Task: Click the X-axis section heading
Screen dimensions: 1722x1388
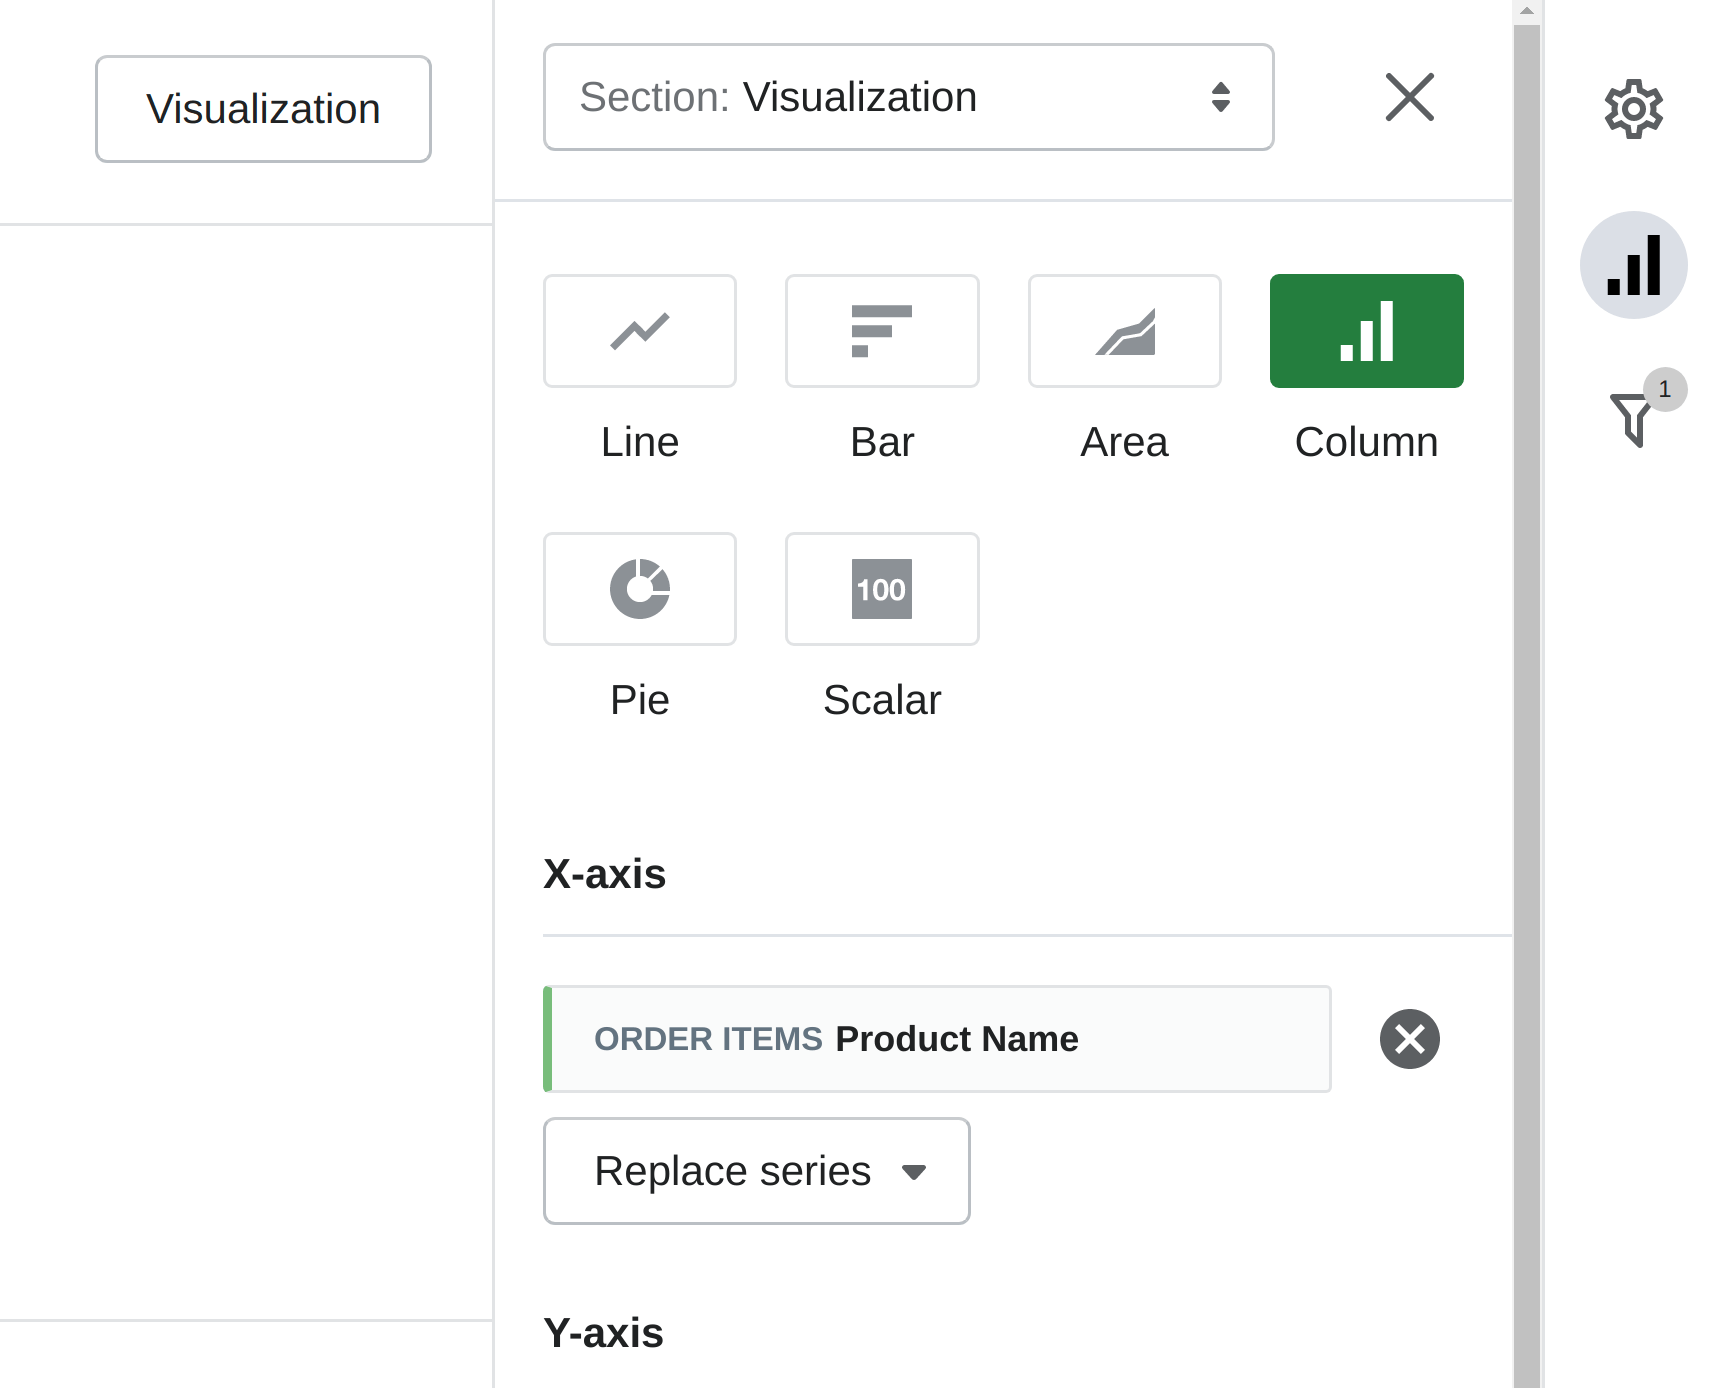Action: (x=605, y=873)
